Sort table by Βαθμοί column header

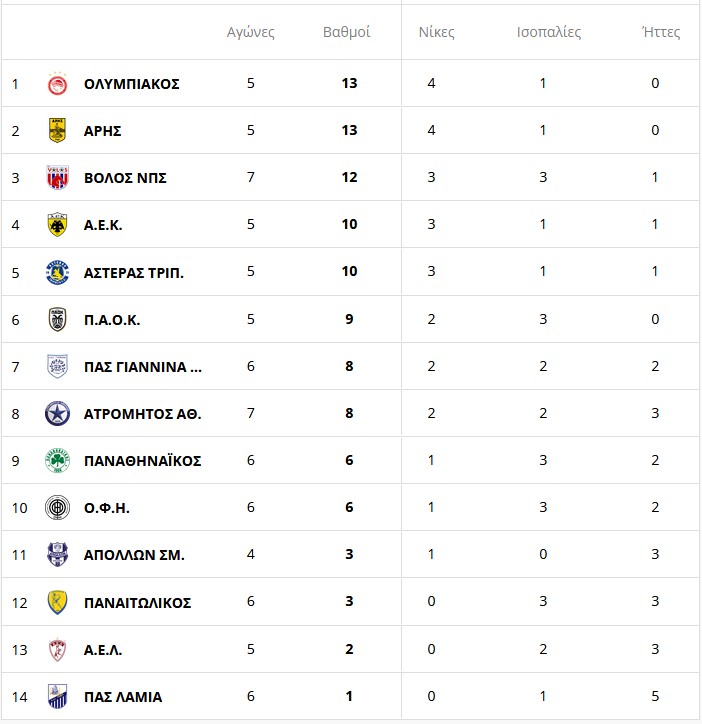pyautogui.click(x=346, y=32)
